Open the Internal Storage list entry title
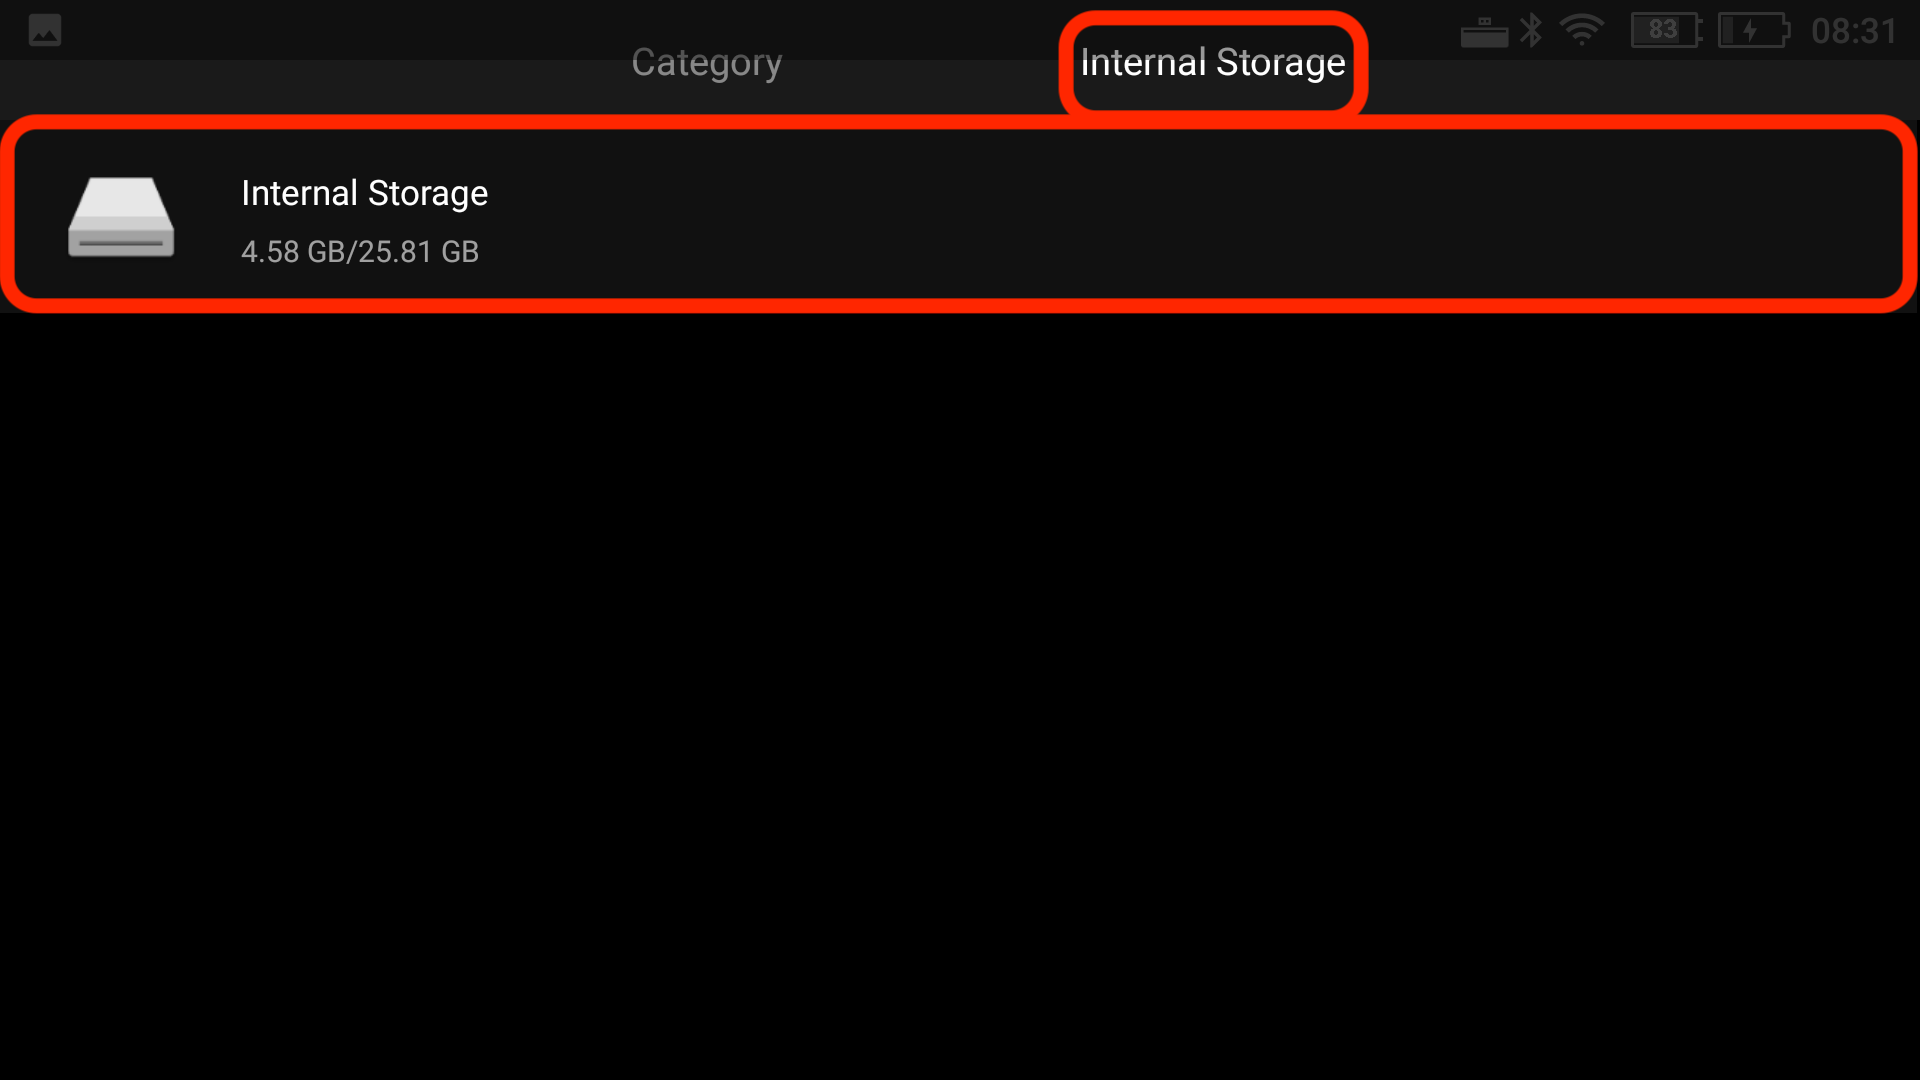The image size is (1920, 1080). click(364, 193)
